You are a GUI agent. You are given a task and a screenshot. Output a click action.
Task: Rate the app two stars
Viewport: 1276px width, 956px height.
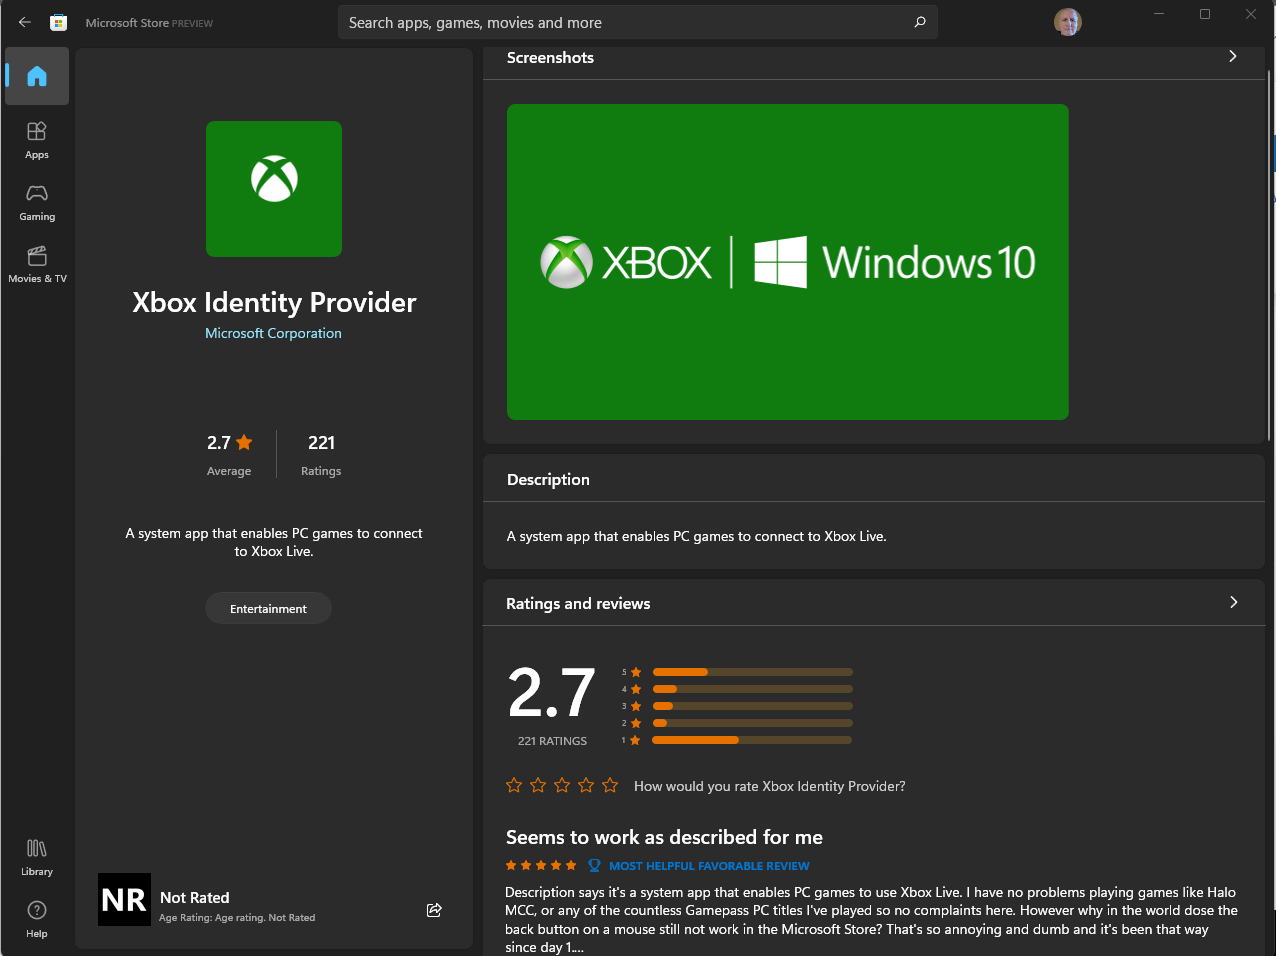pyautogui.click(x=538, y=785)
